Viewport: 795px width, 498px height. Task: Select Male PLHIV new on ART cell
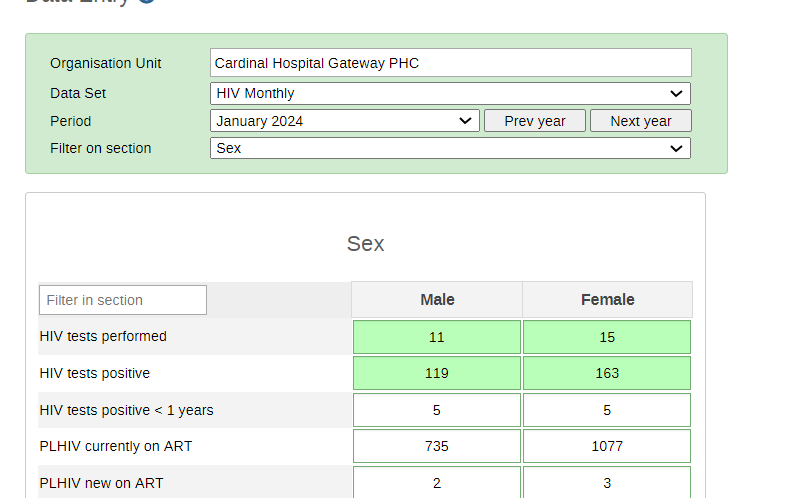[437, 482]
